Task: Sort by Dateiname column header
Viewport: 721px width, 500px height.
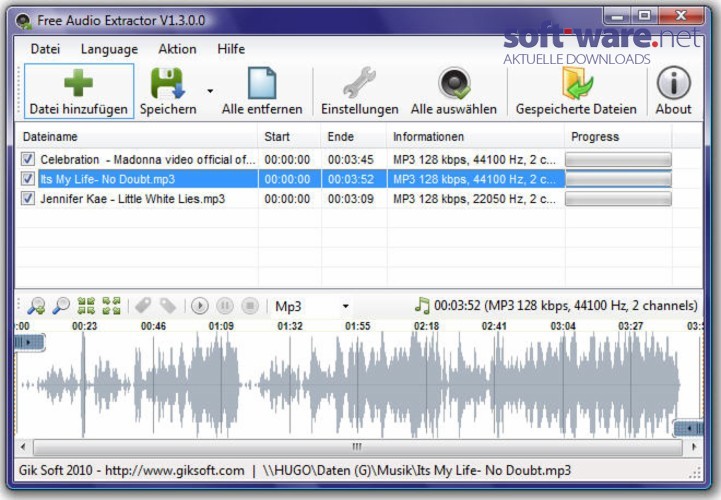Action: [x=137, y=137]
